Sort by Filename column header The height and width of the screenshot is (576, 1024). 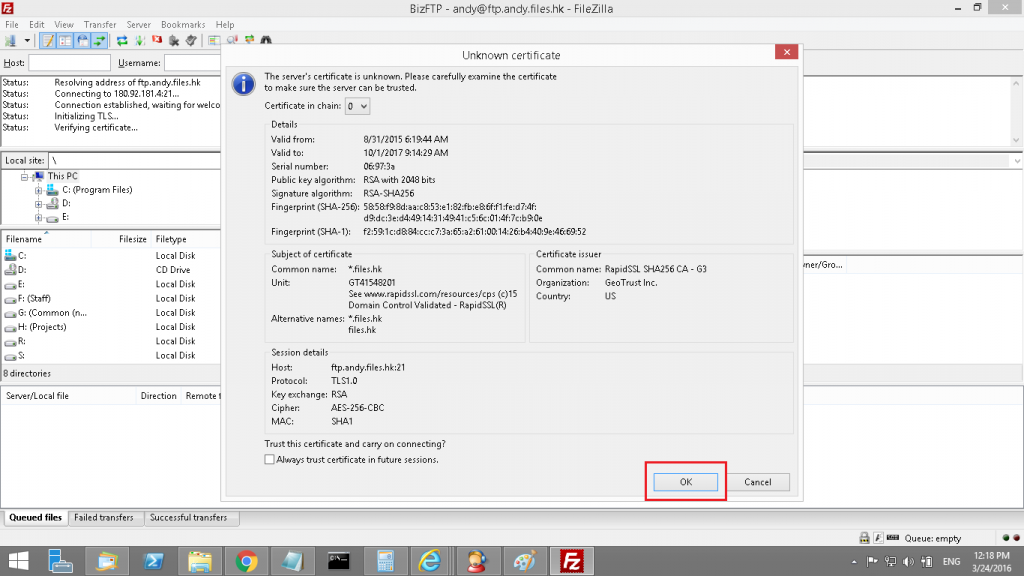click(x=46, y=239)
